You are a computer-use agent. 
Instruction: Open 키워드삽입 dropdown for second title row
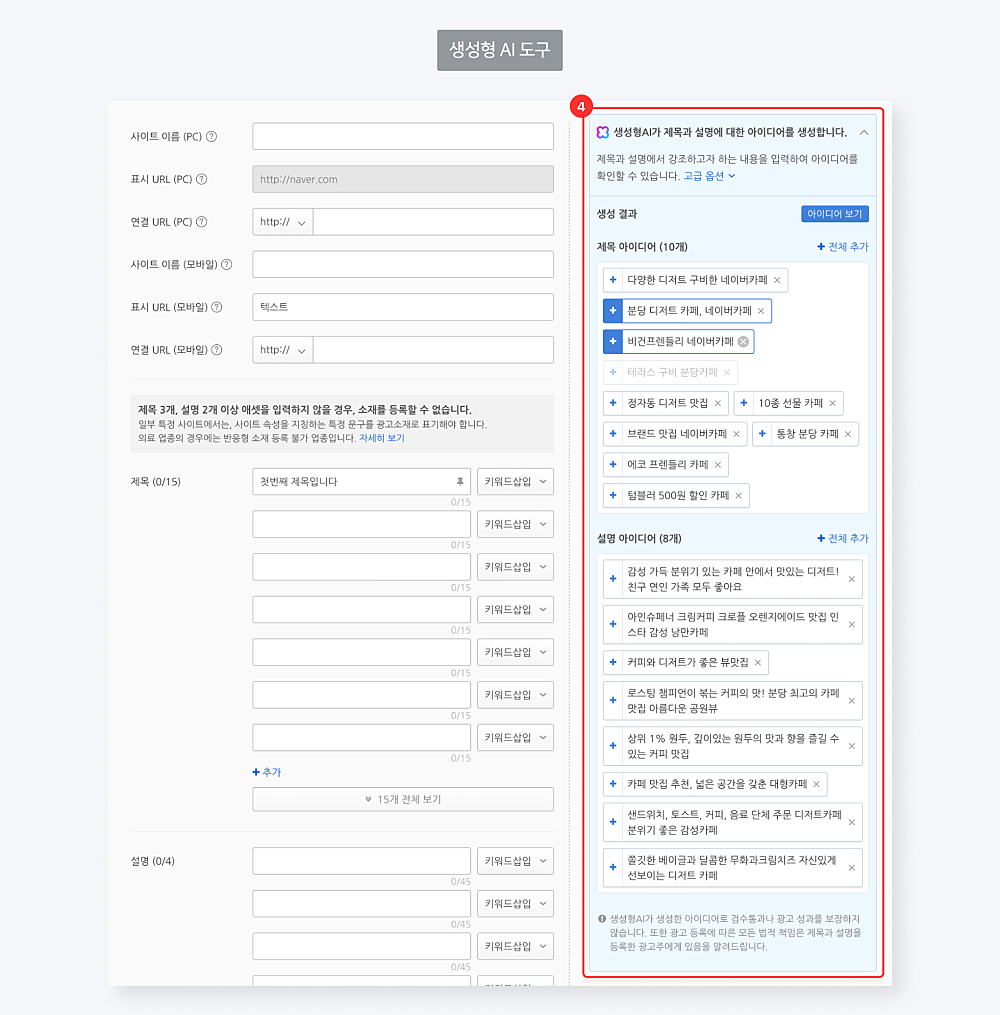515,524
